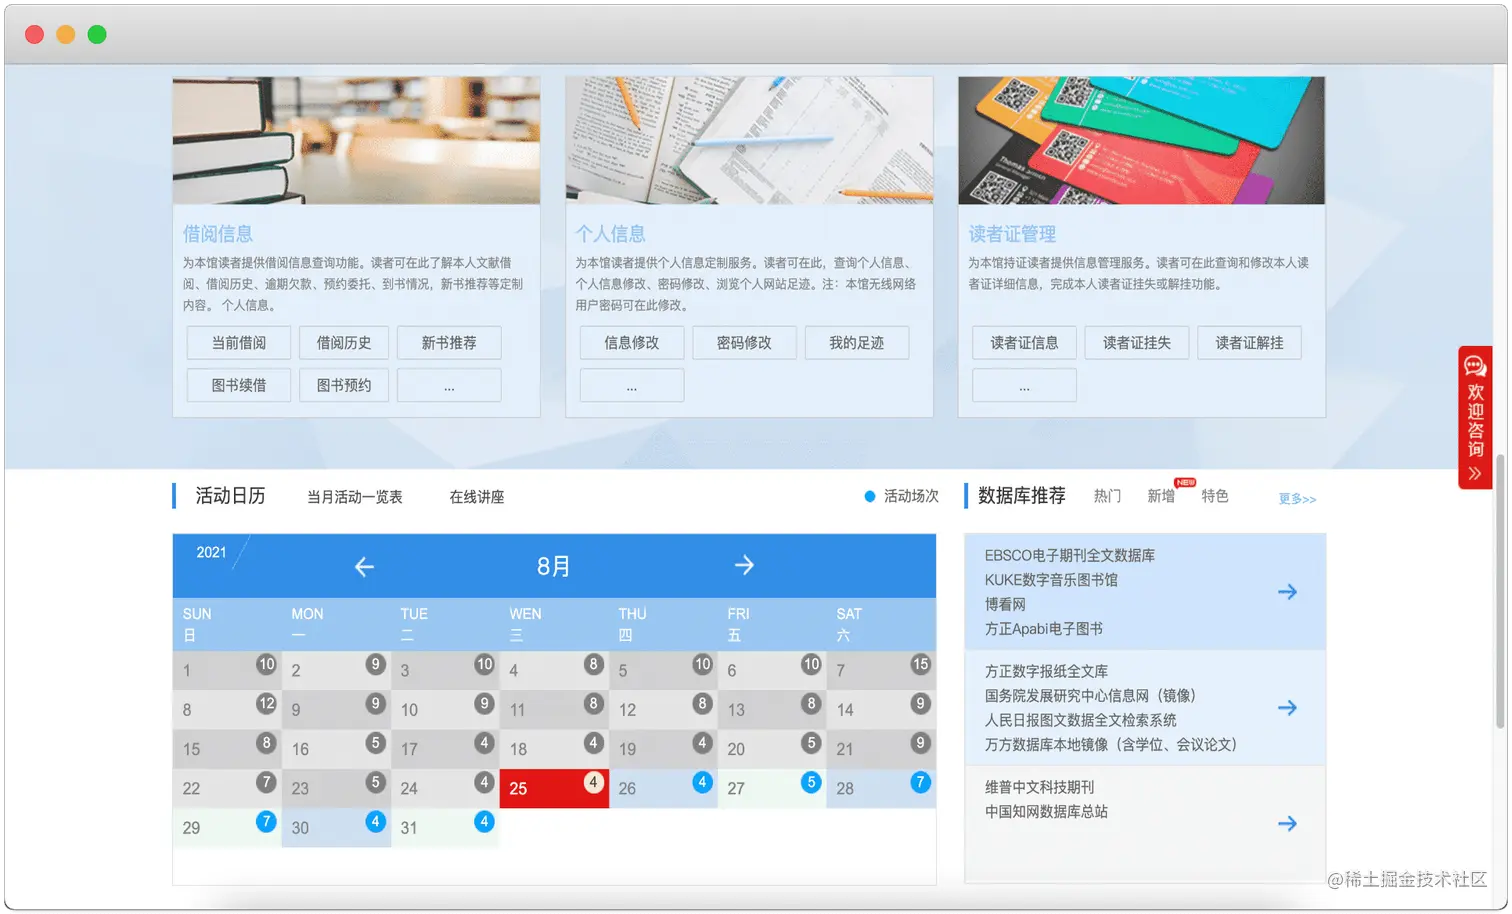1512x914 pixels.
Task: Click the arrow beside 方正数字报纸全文库 group
Action: pos(1287,708)
